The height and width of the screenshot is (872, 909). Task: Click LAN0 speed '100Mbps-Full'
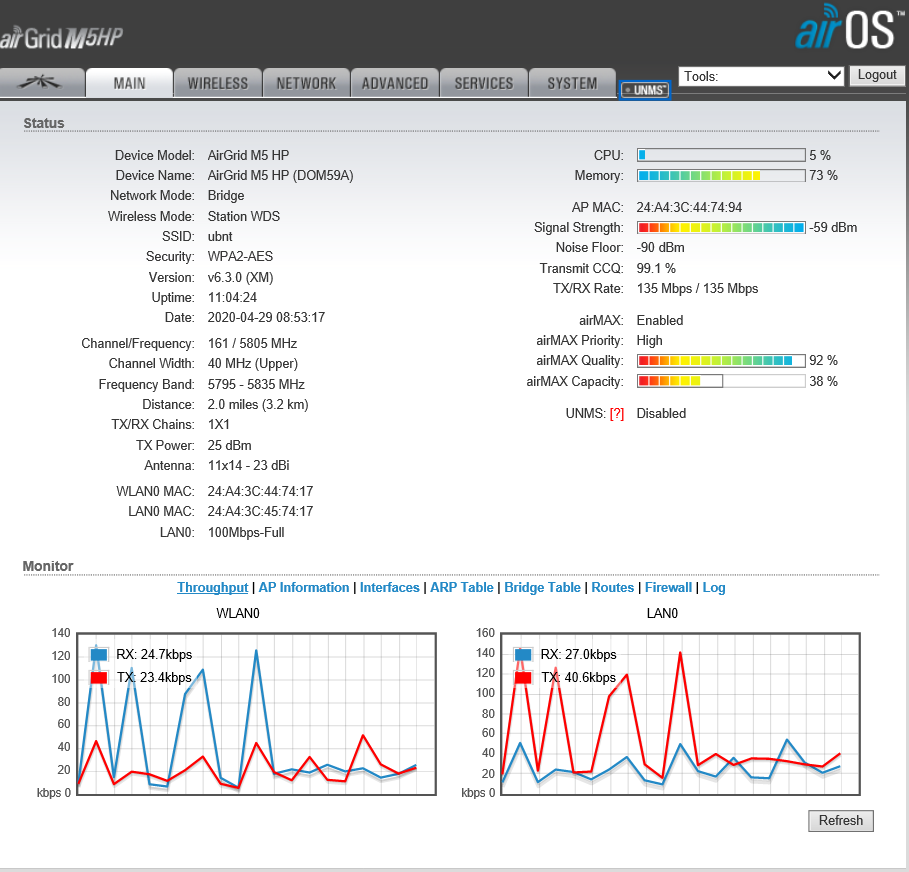[x=246, y=532]
